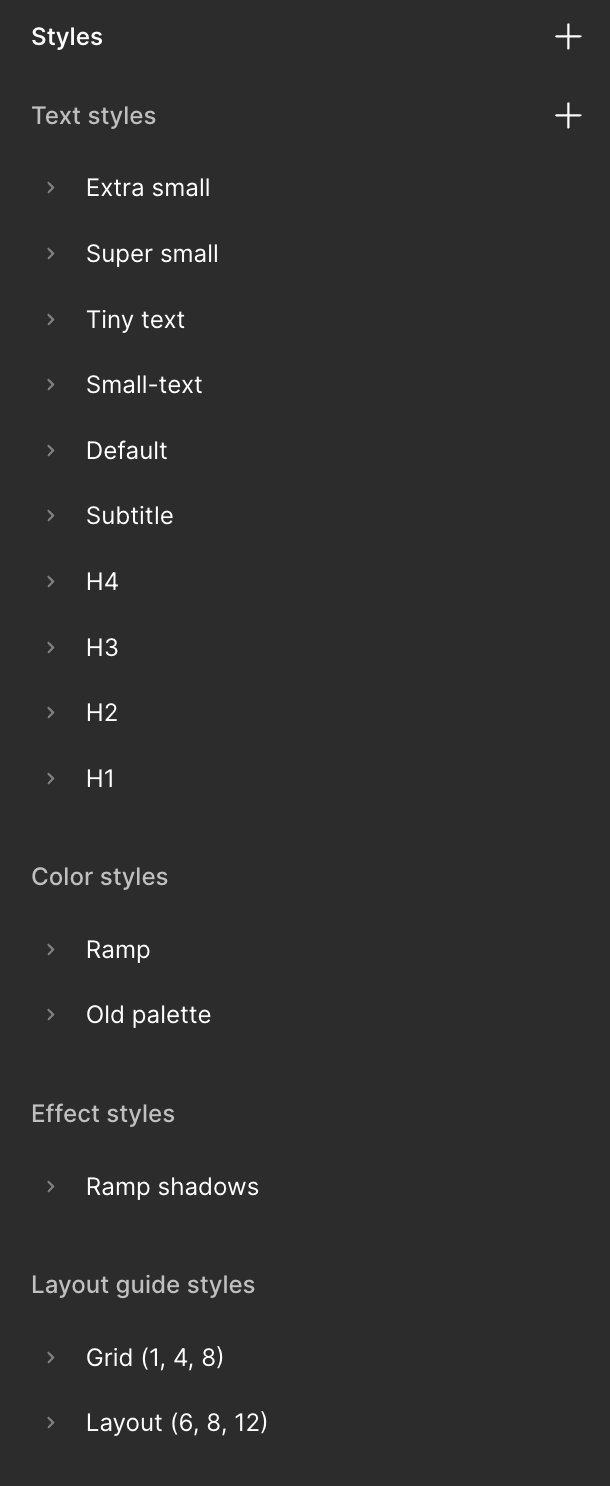Select the H2 text style row
610x1486 pixels.
pyautogui.click(x=102, y=713)
